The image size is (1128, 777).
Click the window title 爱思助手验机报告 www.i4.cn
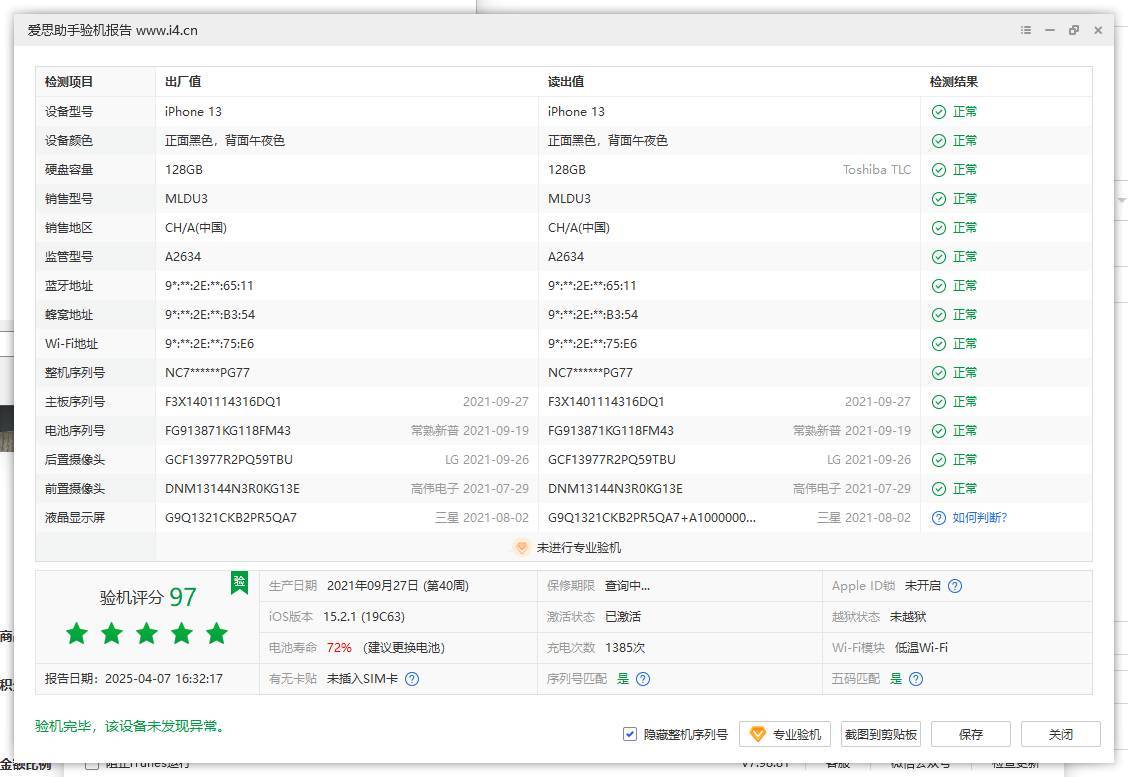112,30
